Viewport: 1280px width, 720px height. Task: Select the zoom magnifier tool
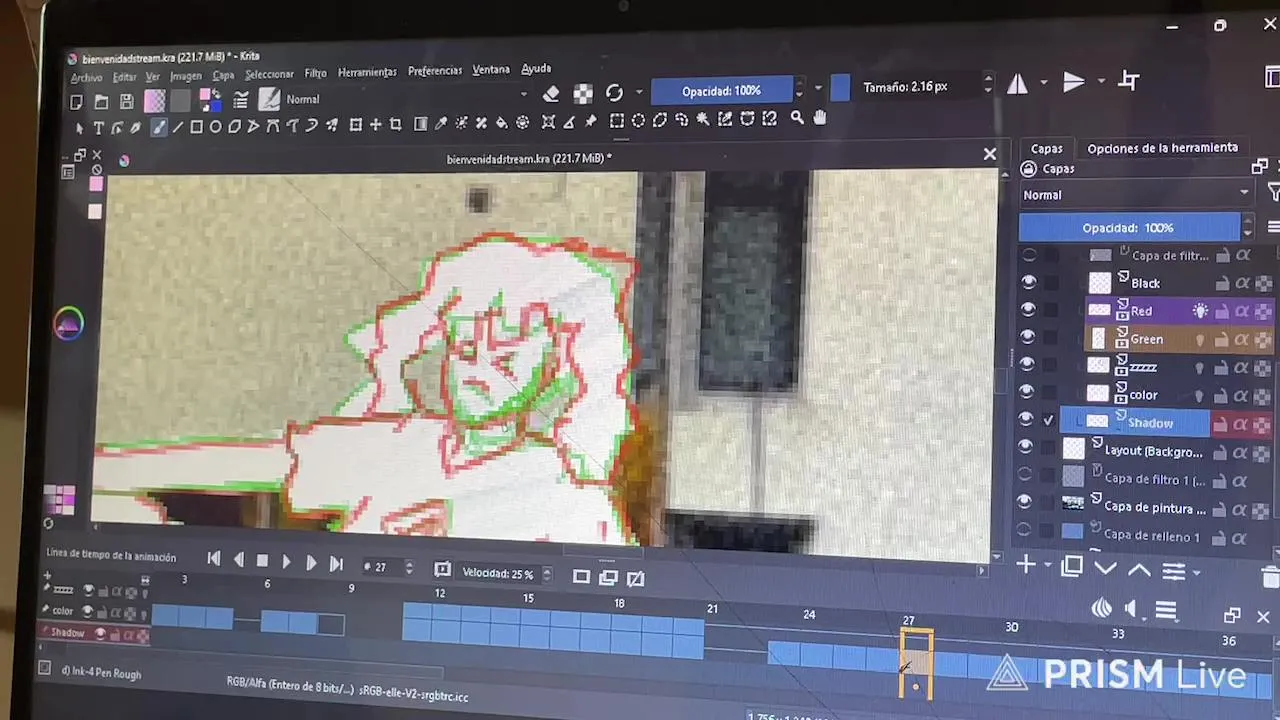[797, 118]
